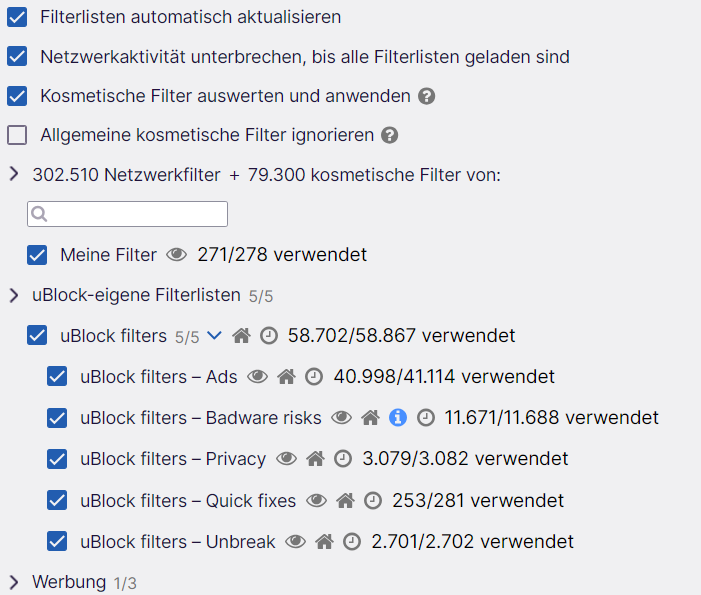The image size is (701, 595).
Task: Open the Meine Filter link
Action: [x=108, y=255]
